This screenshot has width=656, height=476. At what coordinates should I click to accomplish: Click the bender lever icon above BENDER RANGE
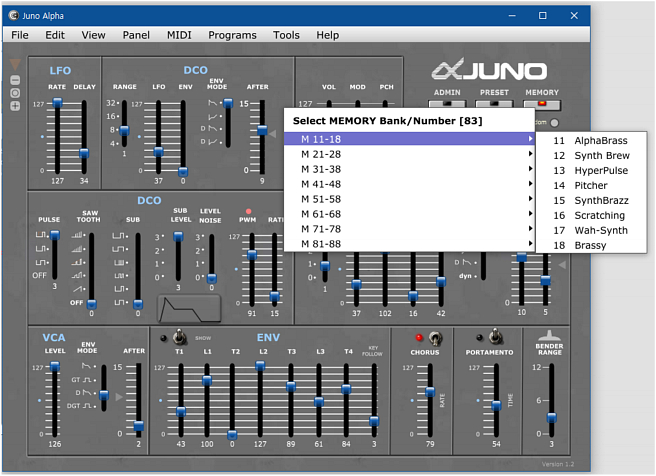pyautogui.click(x=549, y=335)
